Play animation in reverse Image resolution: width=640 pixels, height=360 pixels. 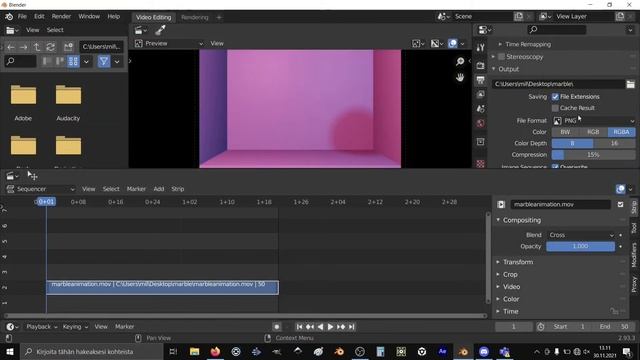point(320,327)
